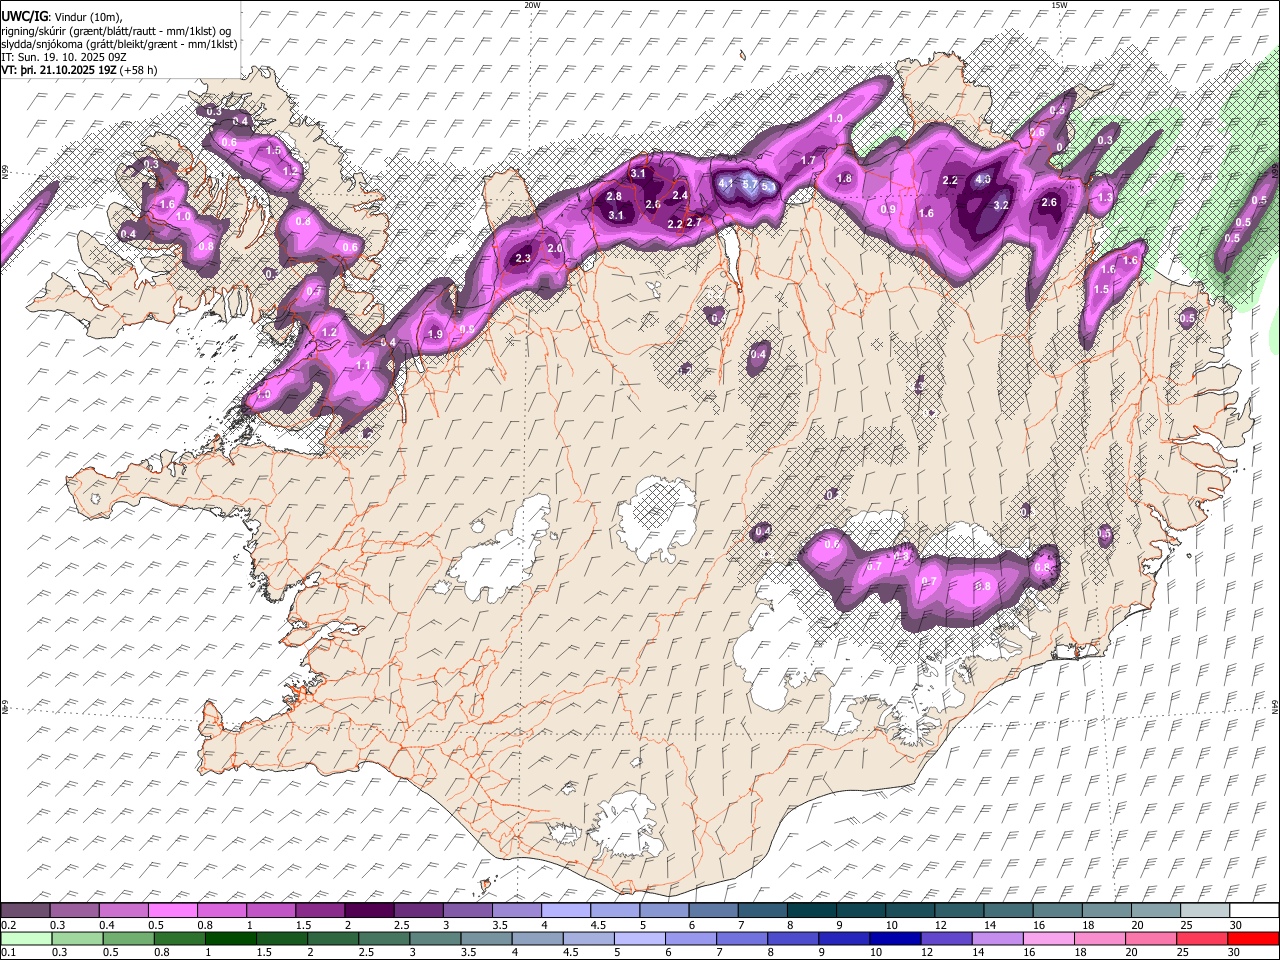This screenshot has height=960, width=1280.
Task: Click the 1.1 value in the west
Action: pyautogui.click(x=363, y=366)
